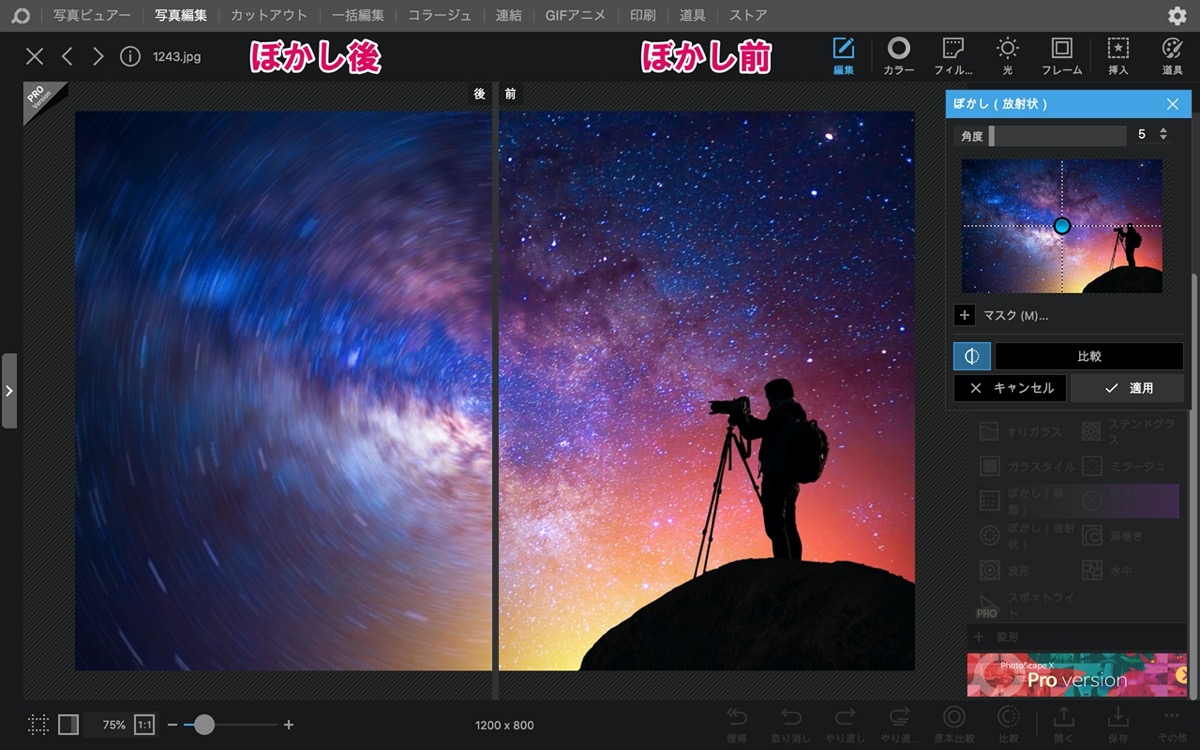Open the 光 light effects panel
The height and width of the screenshot is (750, 1200).
(1007, 56)
